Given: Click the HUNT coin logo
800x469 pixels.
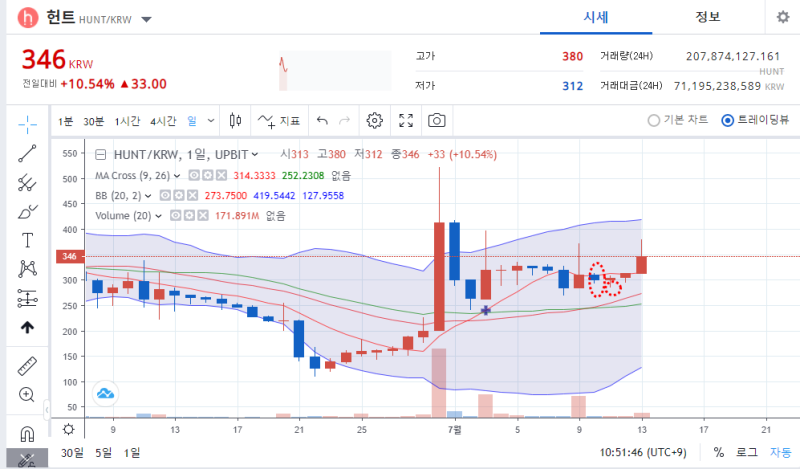Looking at the screenshot, I should click(28, 18).
